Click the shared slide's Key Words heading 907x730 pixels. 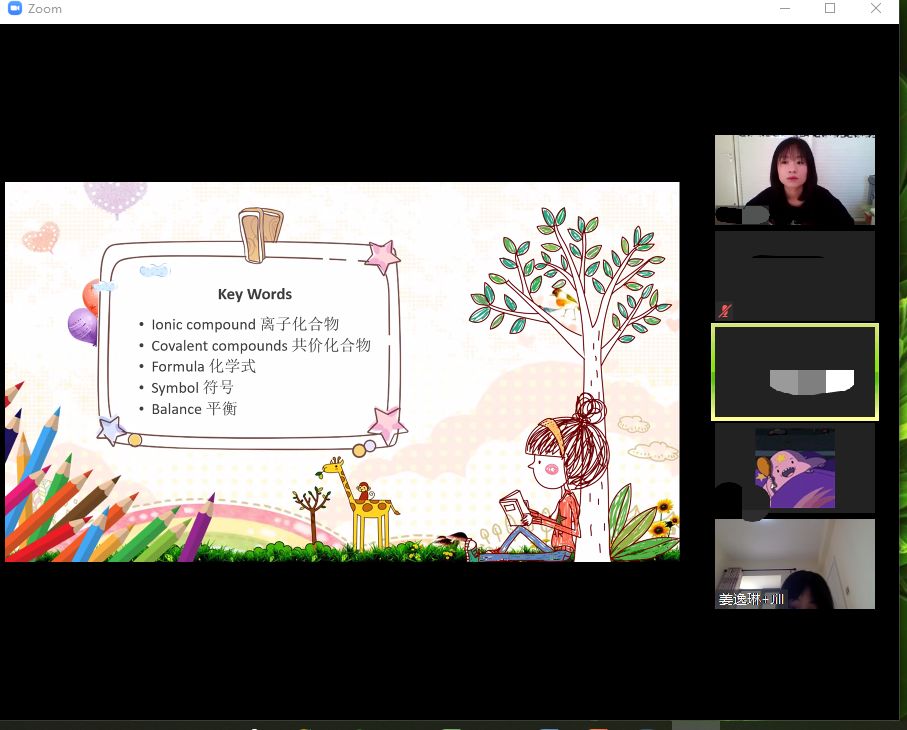point(255,294)
